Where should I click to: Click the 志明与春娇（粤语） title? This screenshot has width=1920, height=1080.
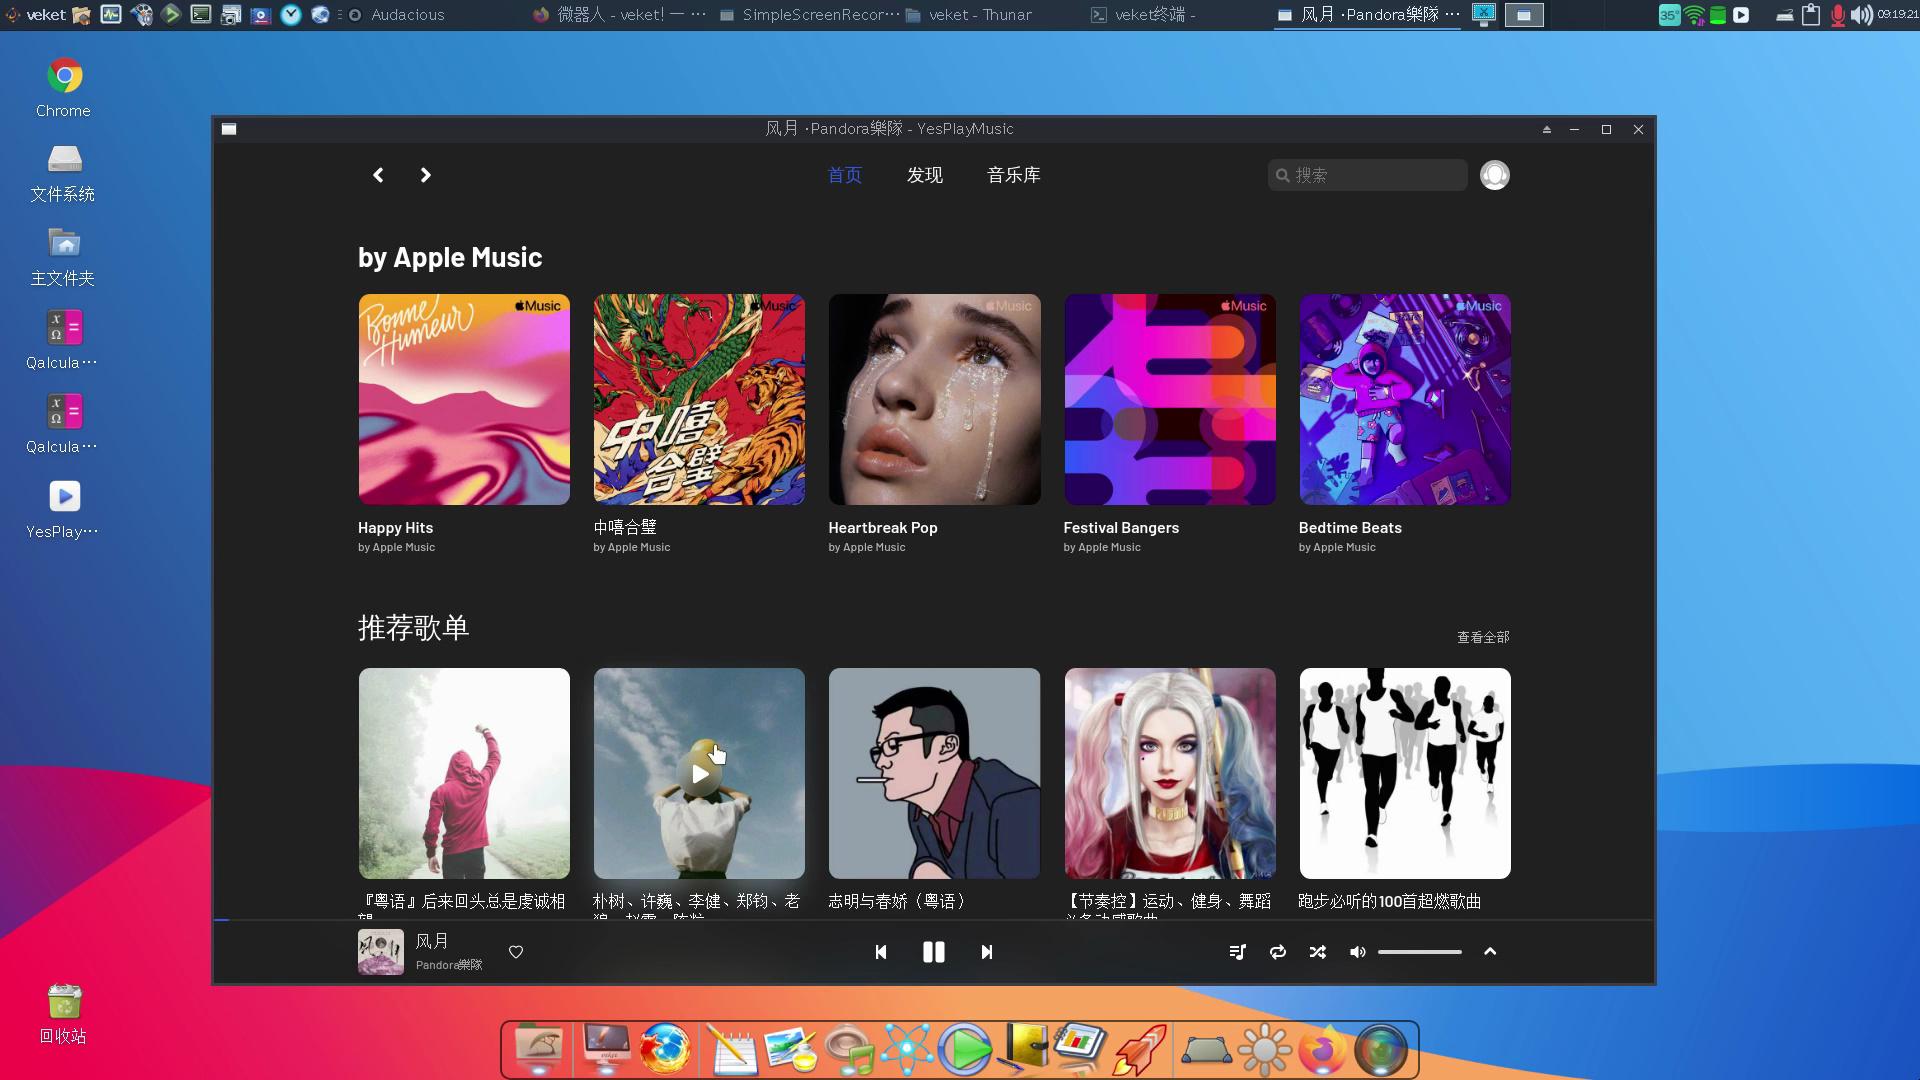coord(899,901)
